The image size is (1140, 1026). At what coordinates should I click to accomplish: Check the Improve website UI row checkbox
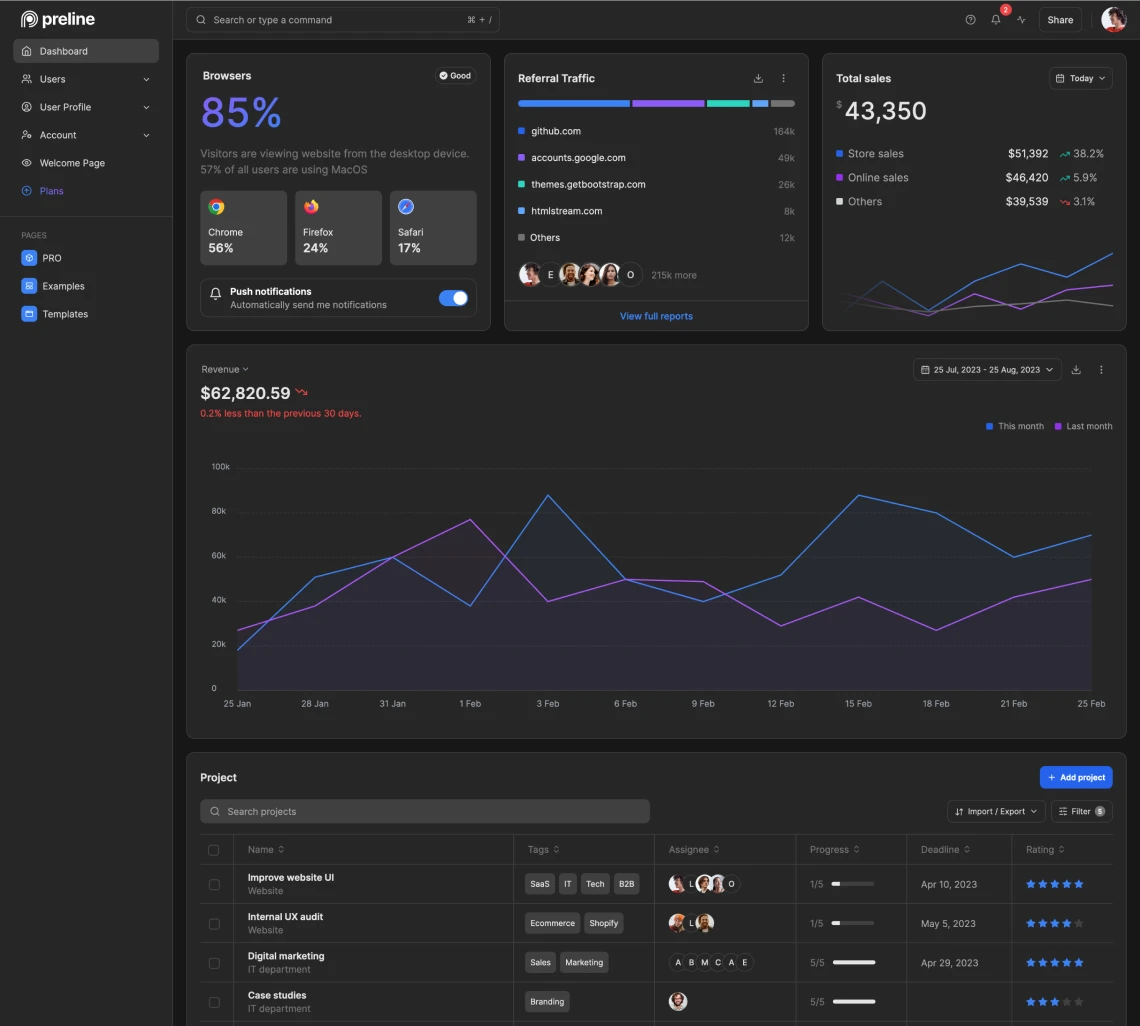tap(214, 884)
